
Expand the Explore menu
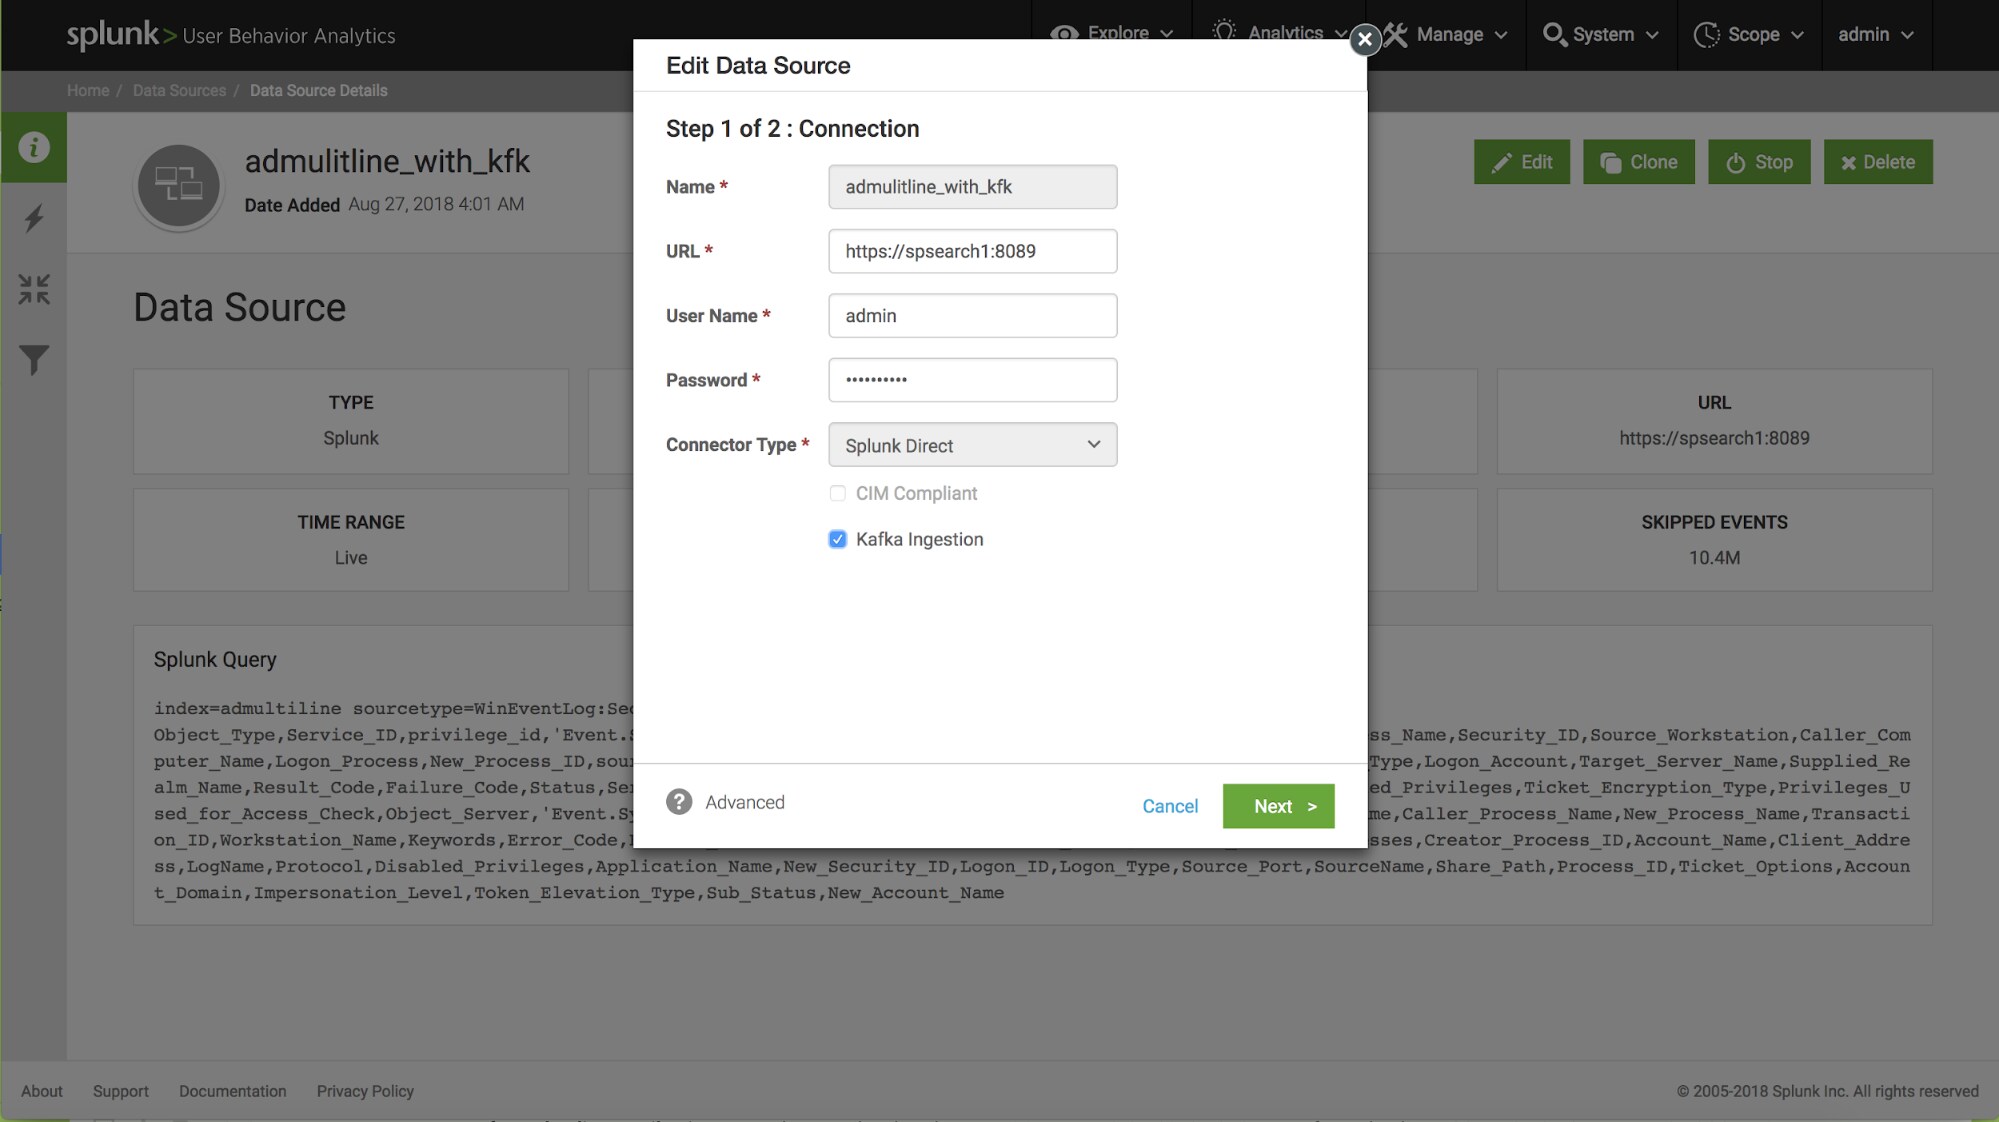[x=1112, y=33]
